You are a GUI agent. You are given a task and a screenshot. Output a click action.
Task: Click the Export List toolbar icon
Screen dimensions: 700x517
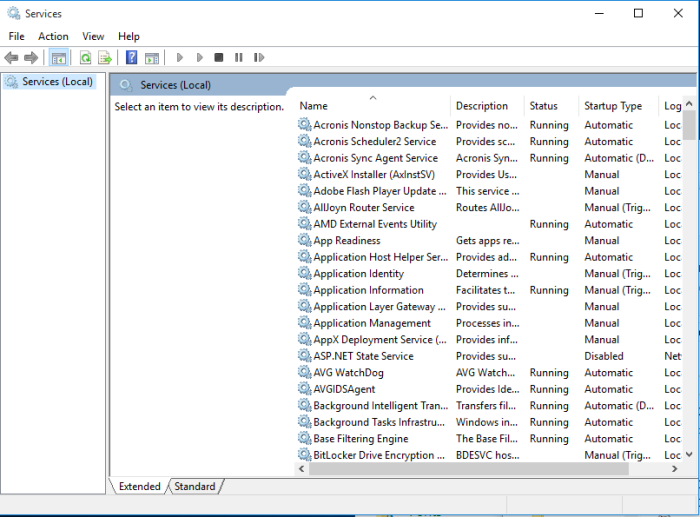coord(105,58)
